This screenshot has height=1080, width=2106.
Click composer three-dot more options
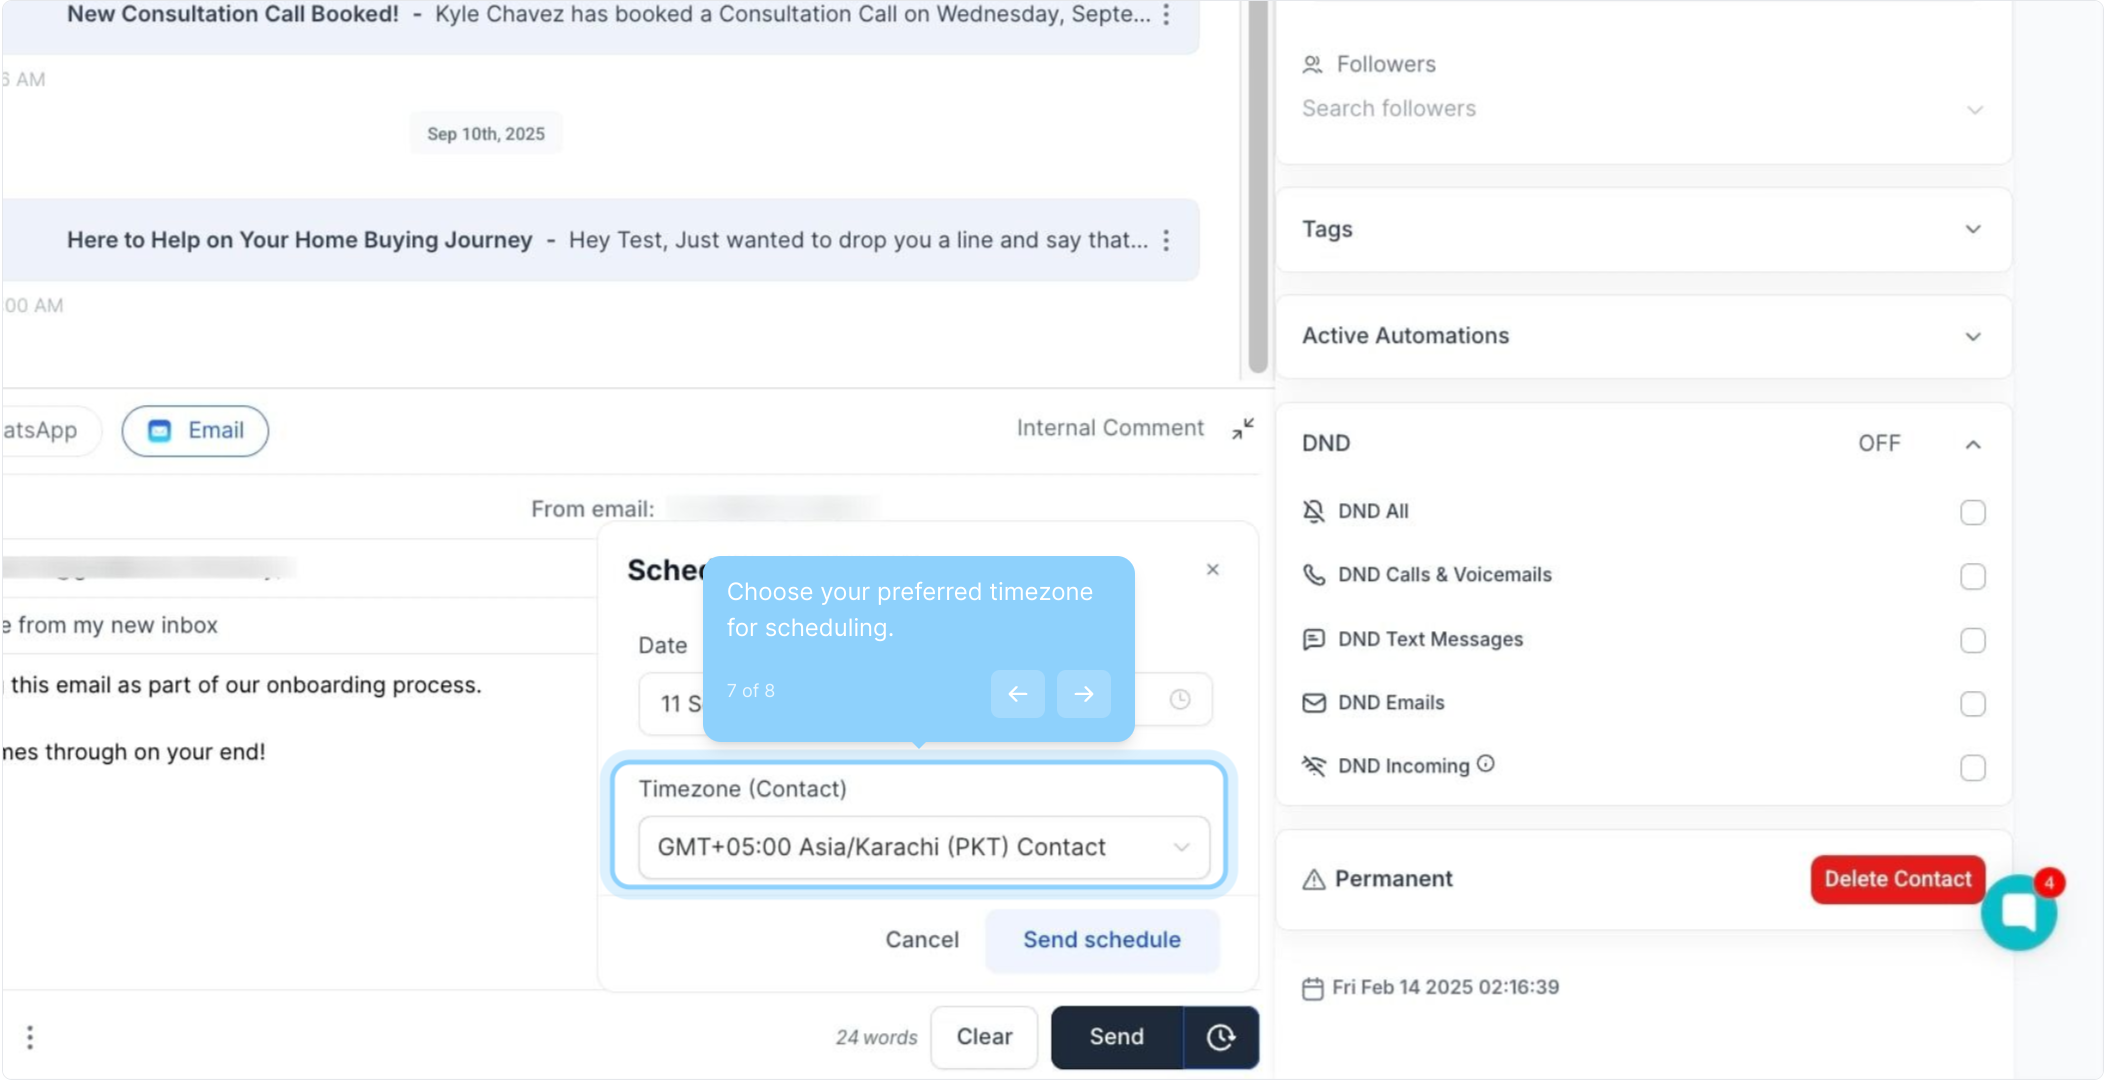pos(30,1037)
